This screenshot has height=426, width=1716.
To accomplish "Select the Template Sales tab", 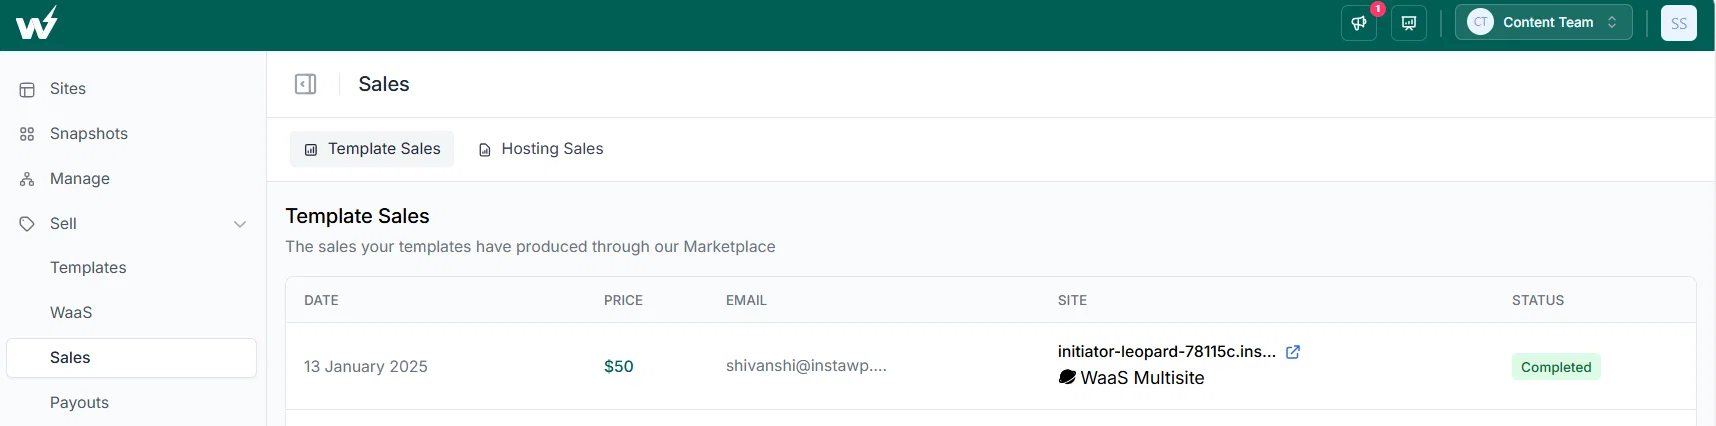I will click(372, 149).
